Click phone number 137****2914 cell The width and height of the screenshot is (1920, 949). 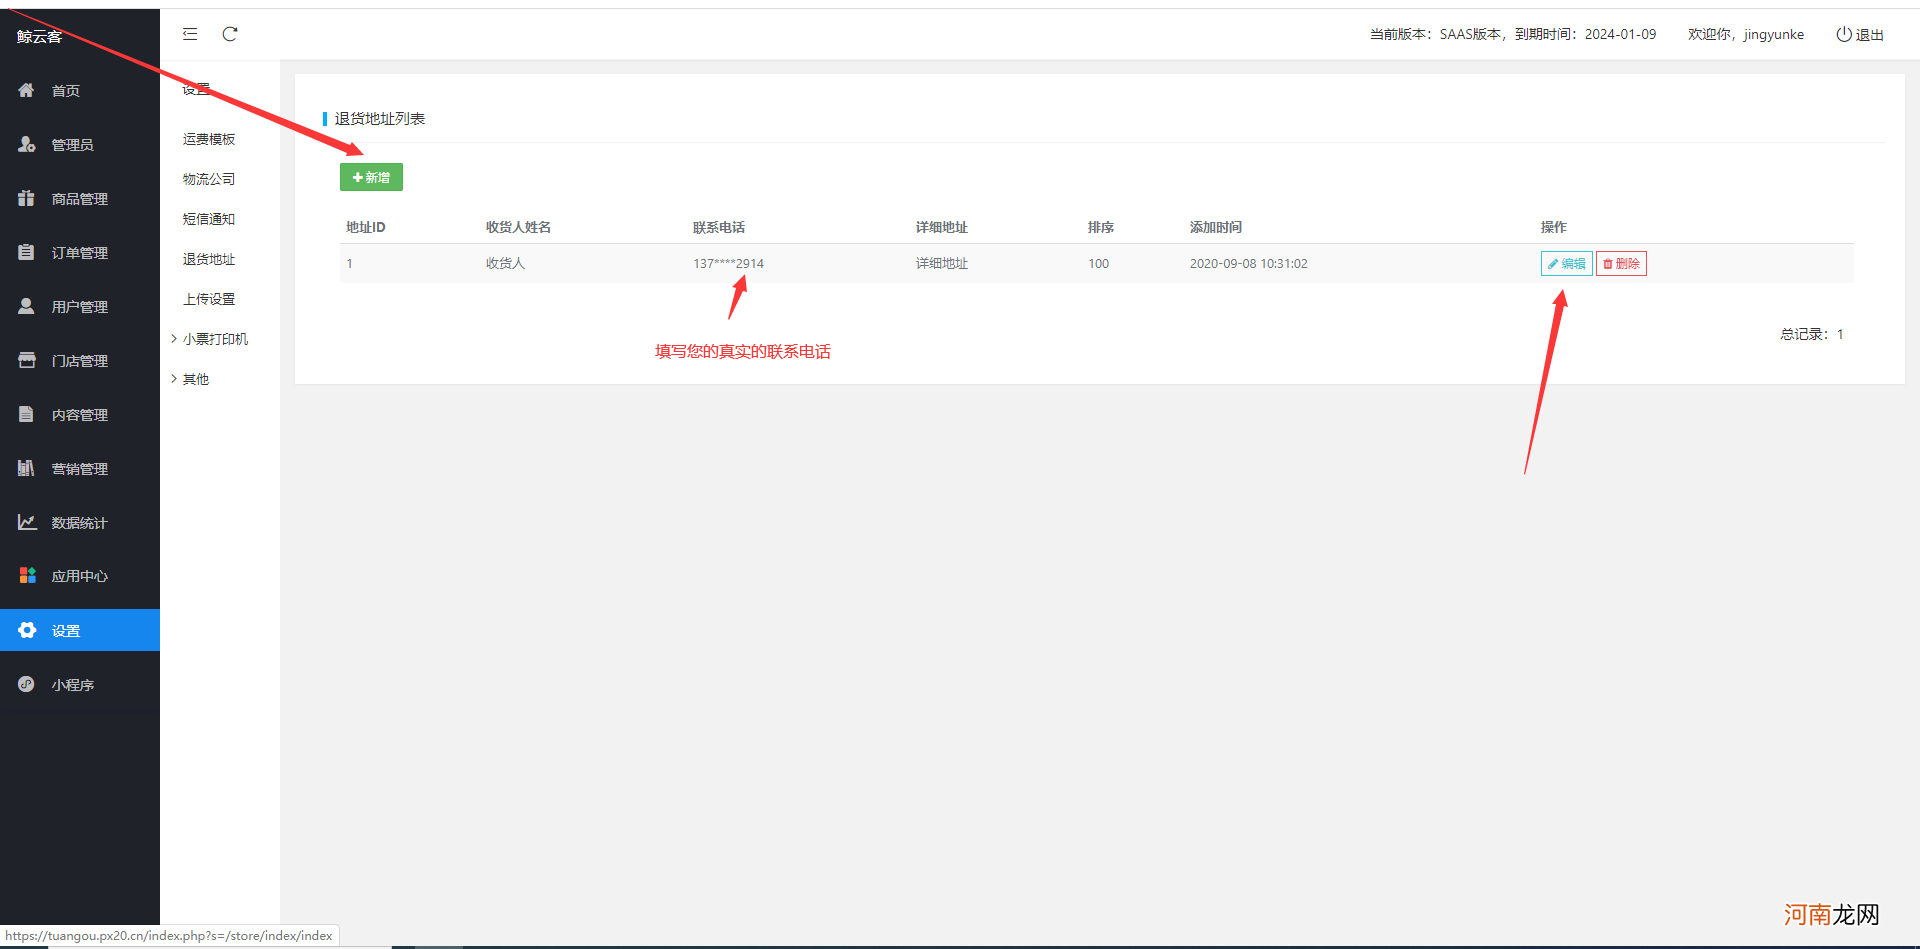(x=728, y=264)
